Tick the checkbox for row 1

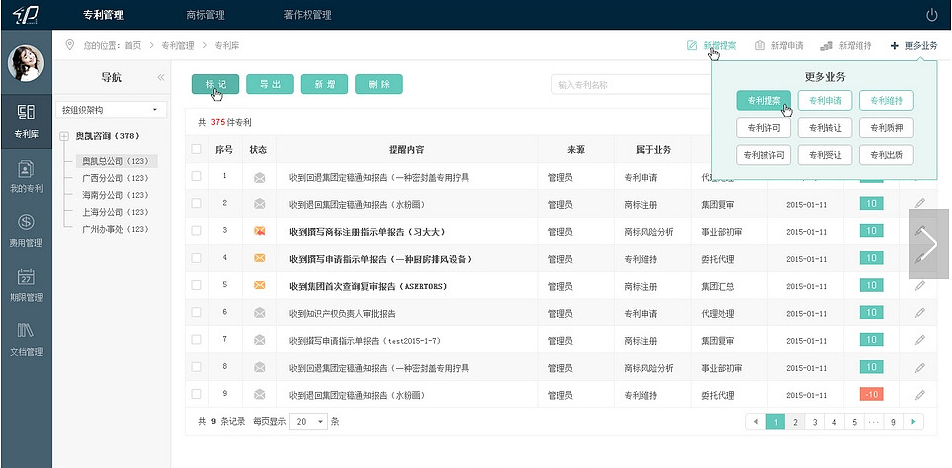[x=197, y=176]
